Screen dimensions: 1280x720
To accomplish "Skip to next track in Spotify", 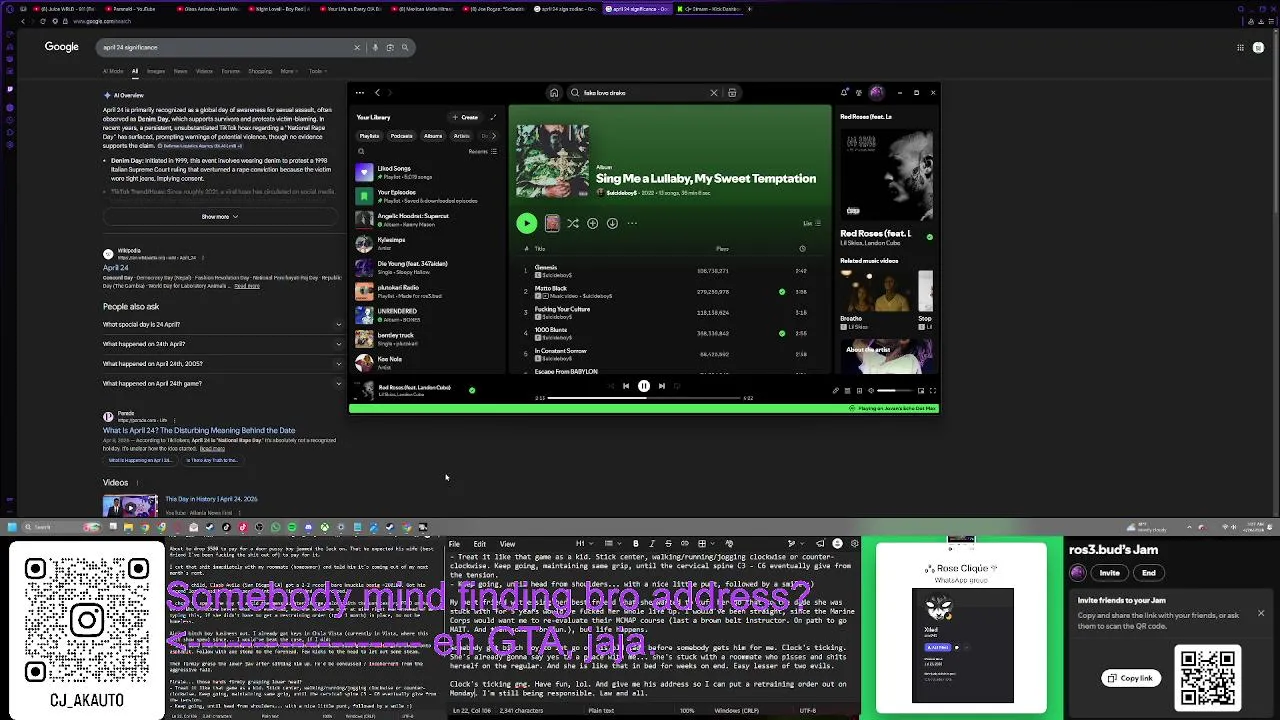I will 661,386.
